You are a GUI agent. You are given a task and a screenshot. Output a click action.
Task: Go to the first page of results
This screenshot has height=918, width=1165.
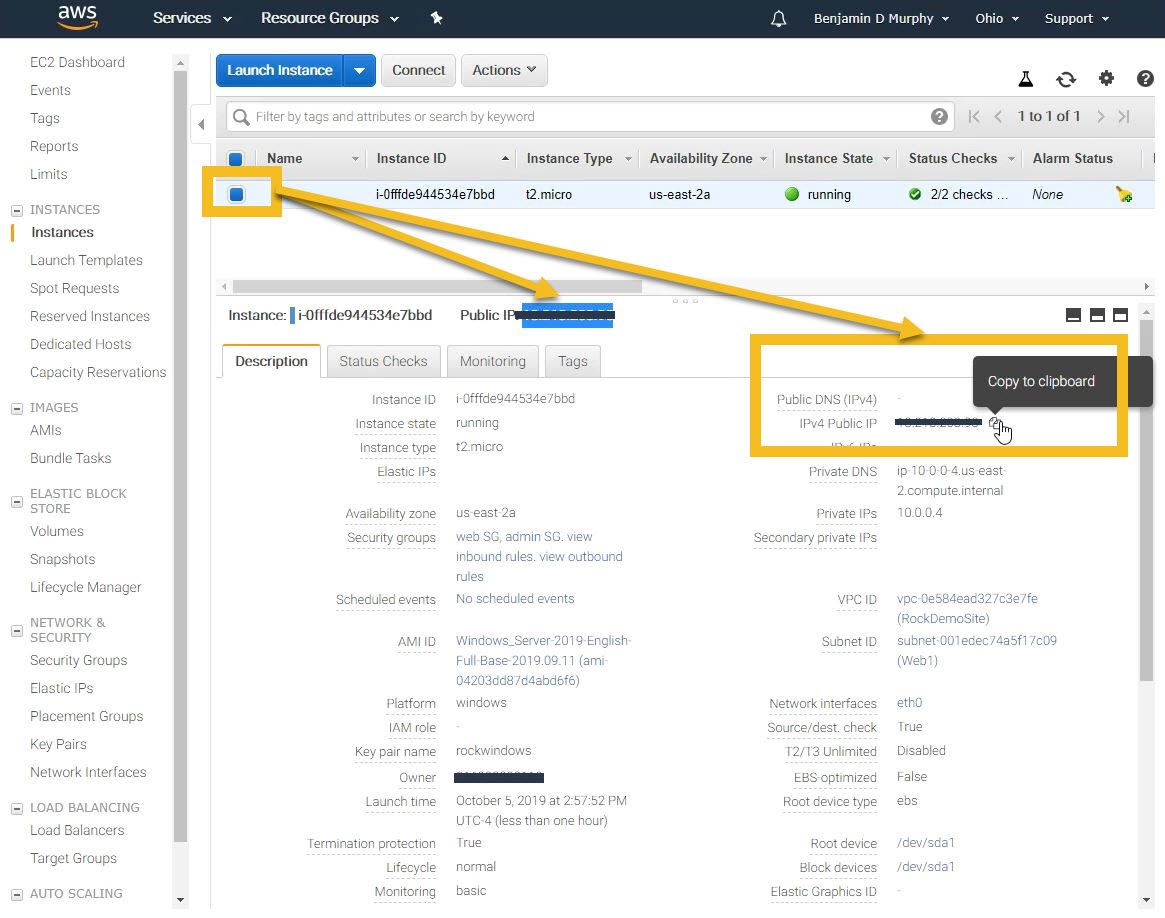974,117
